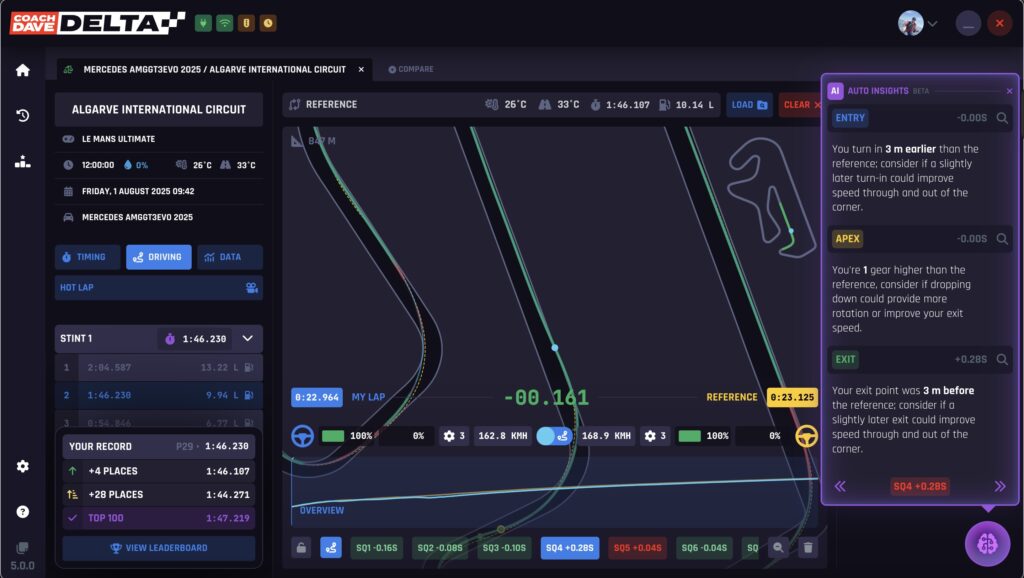Go to next insight with double-arrow
The height and width of the screenshot is (578, 1024).
click(999, 486)
